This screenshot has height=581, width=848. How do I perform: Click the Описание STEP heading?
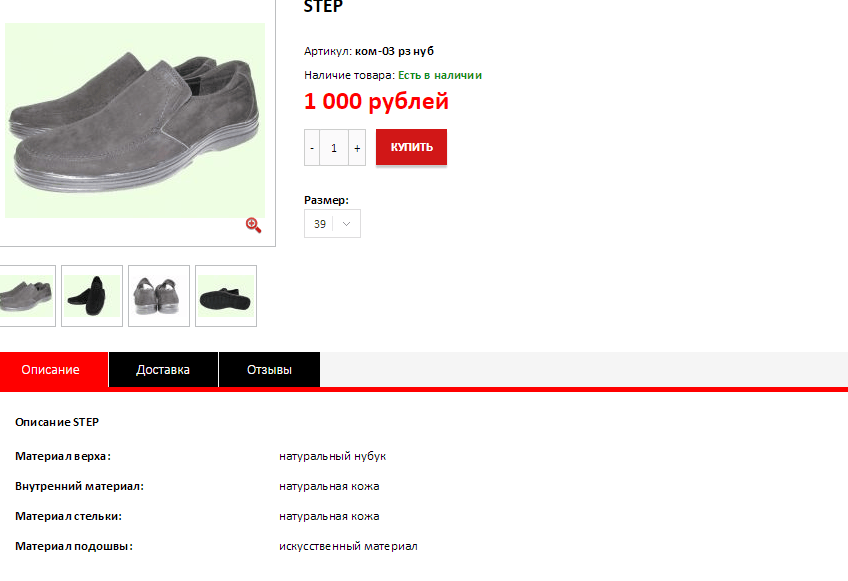pos(57,422)
